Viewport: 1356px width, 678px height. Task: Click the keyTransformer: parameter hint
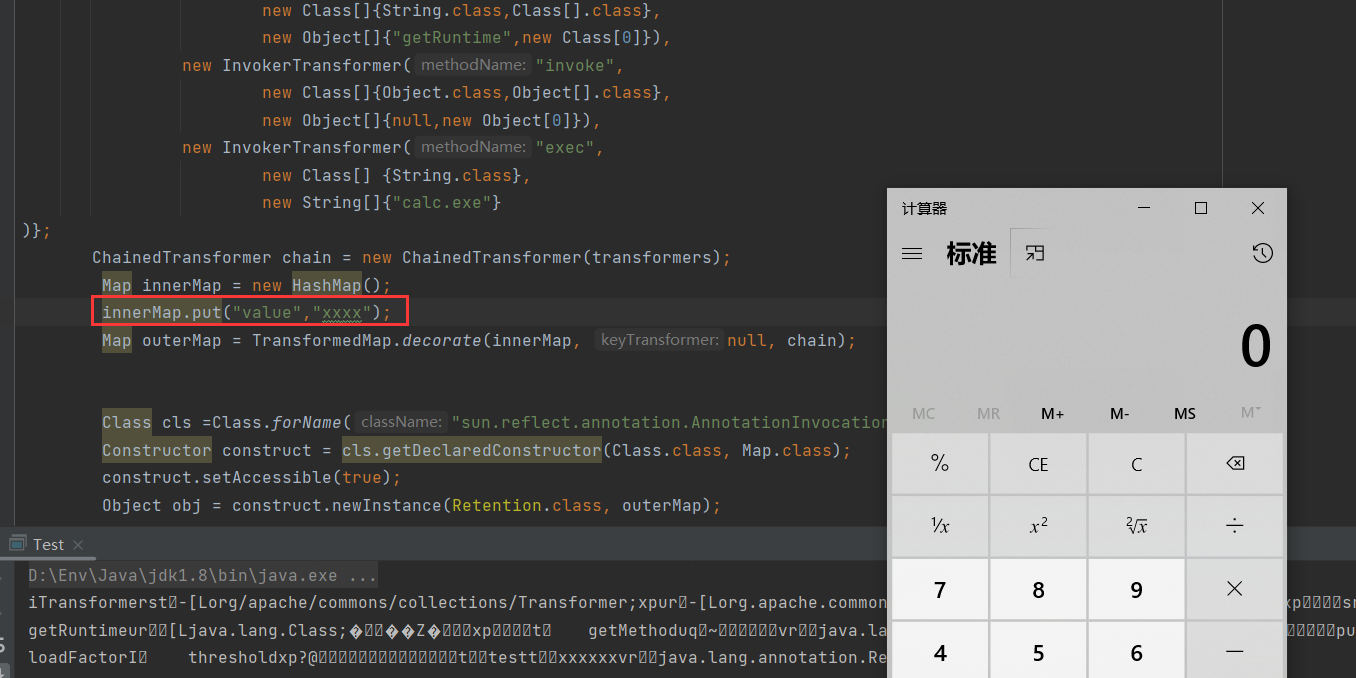pos(659,341)
